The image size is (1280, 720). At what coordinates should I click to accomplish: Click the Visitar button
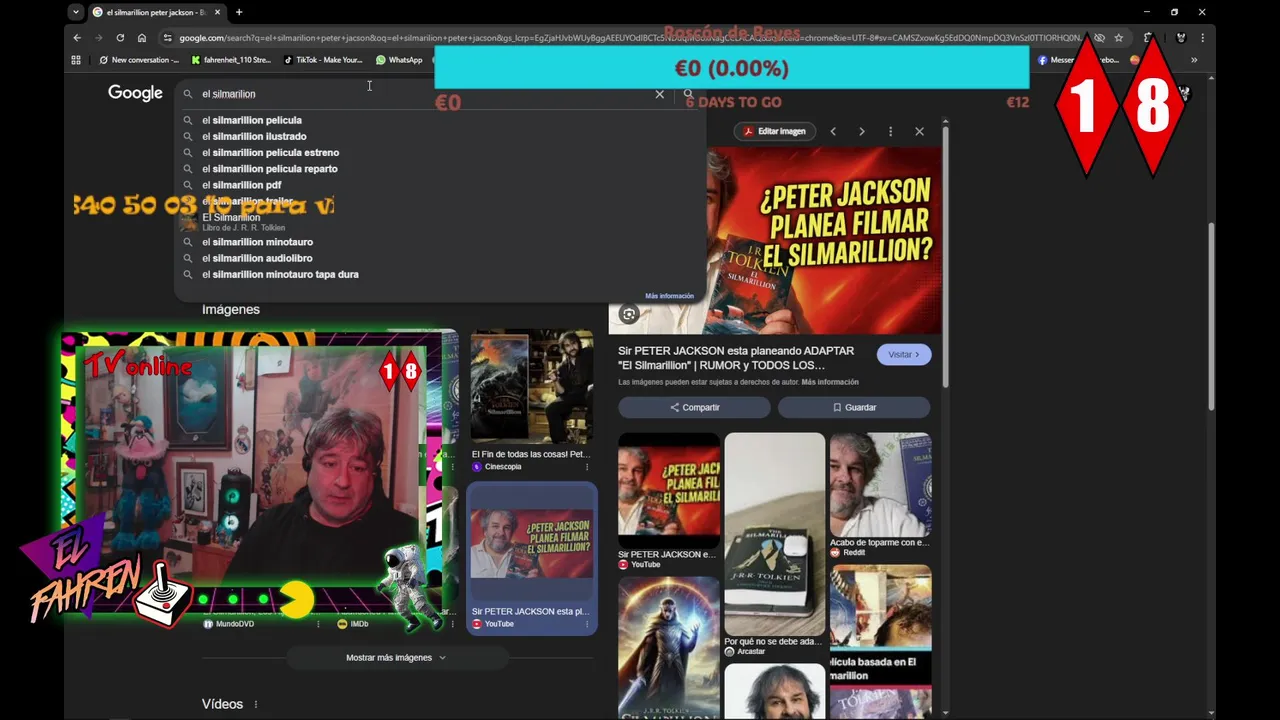[904, 354]
